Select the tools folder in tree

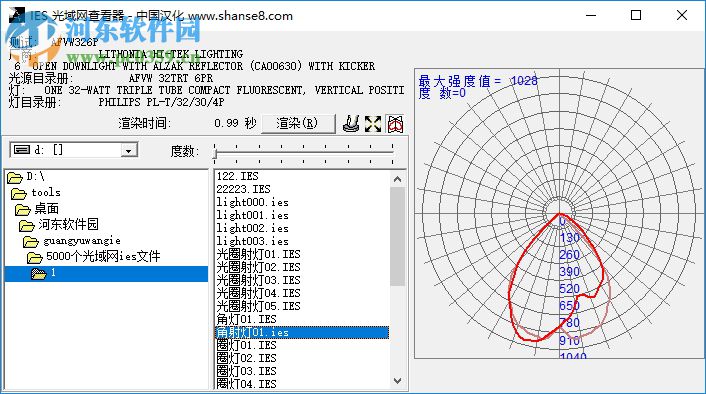click(36, 193)
